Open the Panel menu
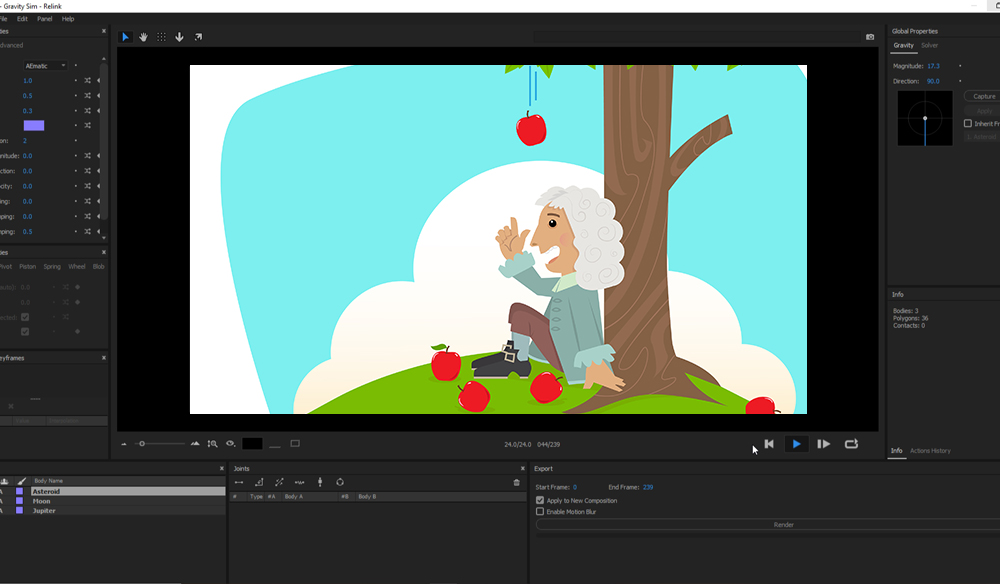The height and width of the screenshot is (584, 1000). pyautogui.click(x=45, y=19)
